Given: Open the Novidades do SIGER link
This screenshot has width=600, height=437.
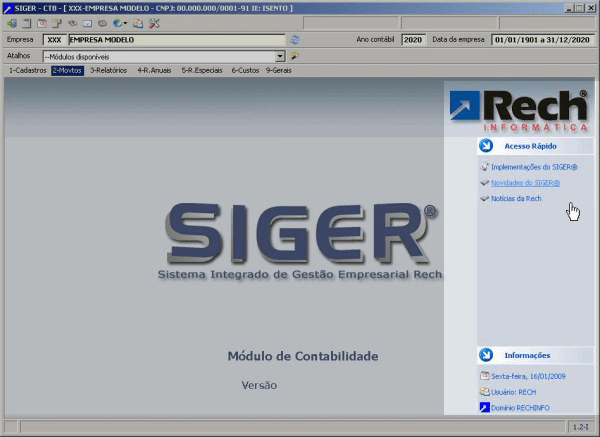Looking at the screenshot, I should 525,183.
